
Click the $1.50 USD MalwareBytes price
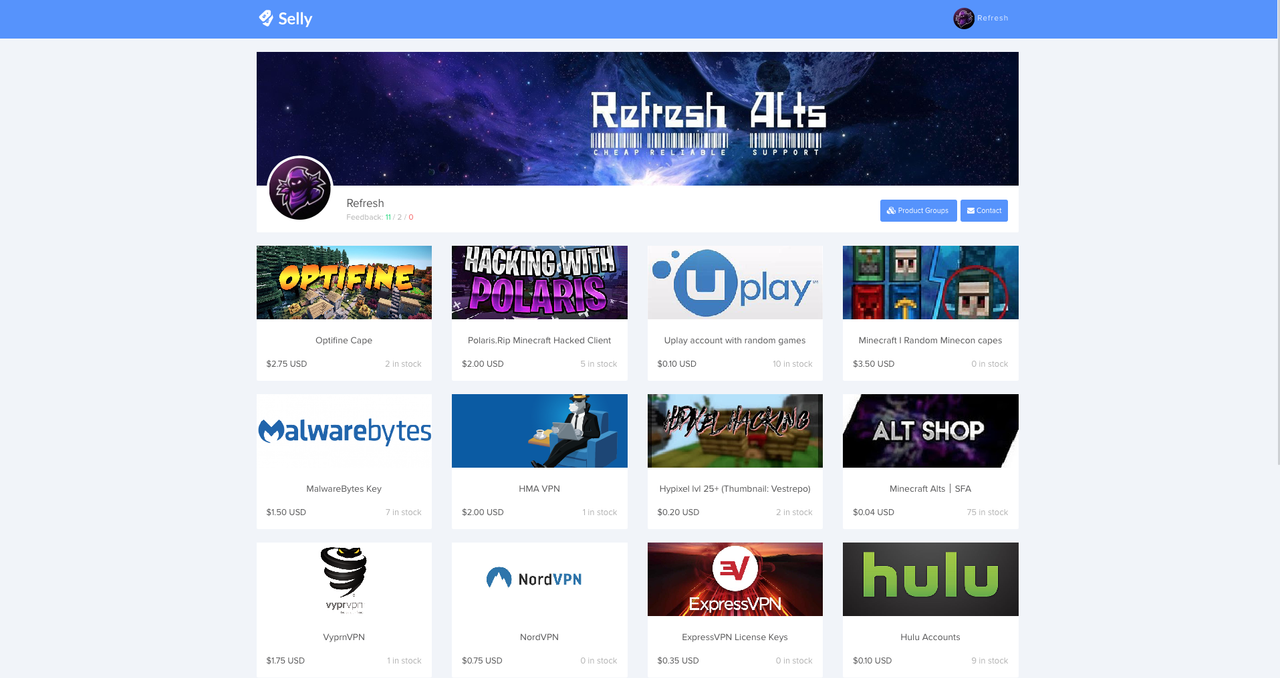point(286,512)
